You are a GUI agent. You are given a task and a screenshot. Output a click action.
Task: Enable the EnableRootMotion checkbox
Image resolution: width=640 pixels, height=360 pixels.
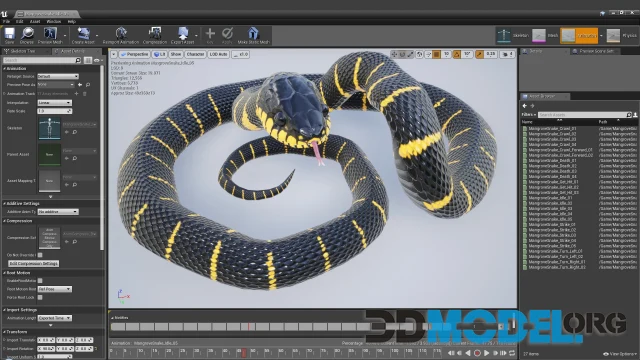tap(40, 281)
